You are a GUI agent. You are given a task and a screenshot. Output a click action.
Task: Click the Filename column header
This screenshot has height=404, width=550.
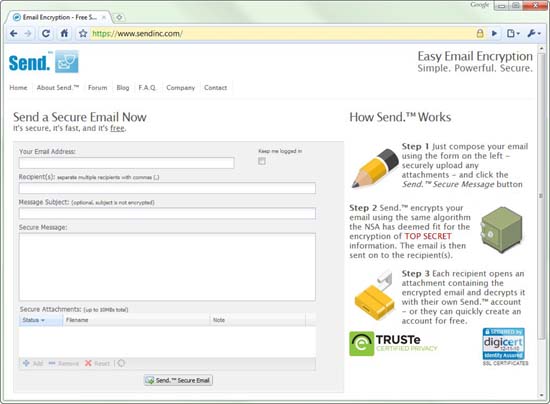(136, 320)
